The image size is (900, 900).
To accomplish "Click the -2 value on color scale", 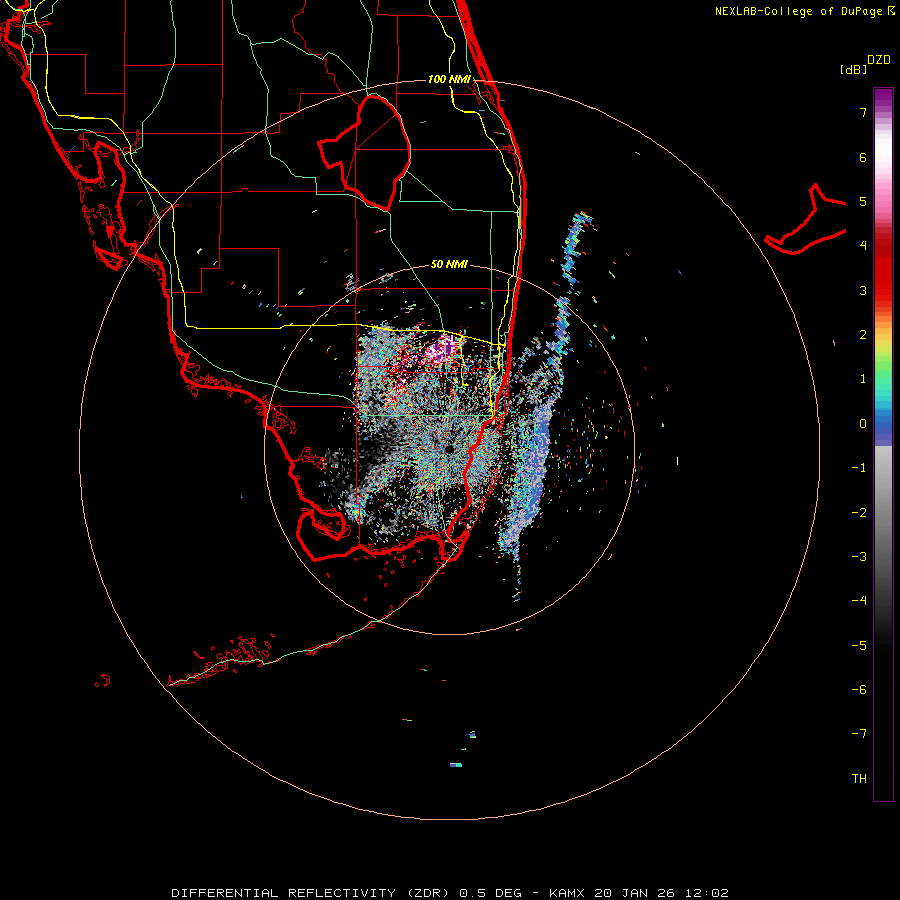I will 859,512.
